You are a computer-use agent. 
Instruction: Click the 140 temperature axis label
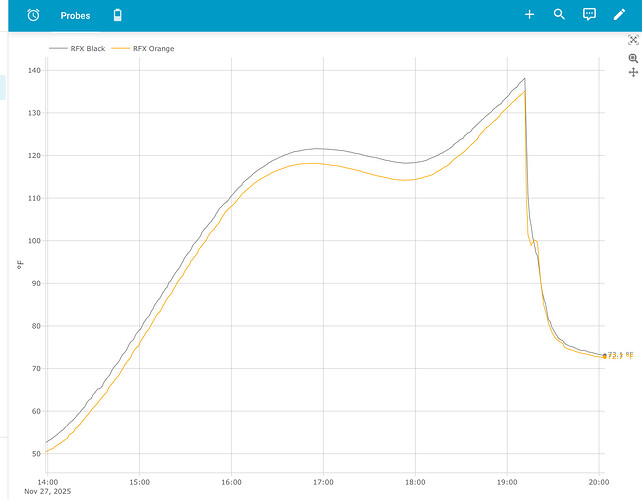(34, 70)
